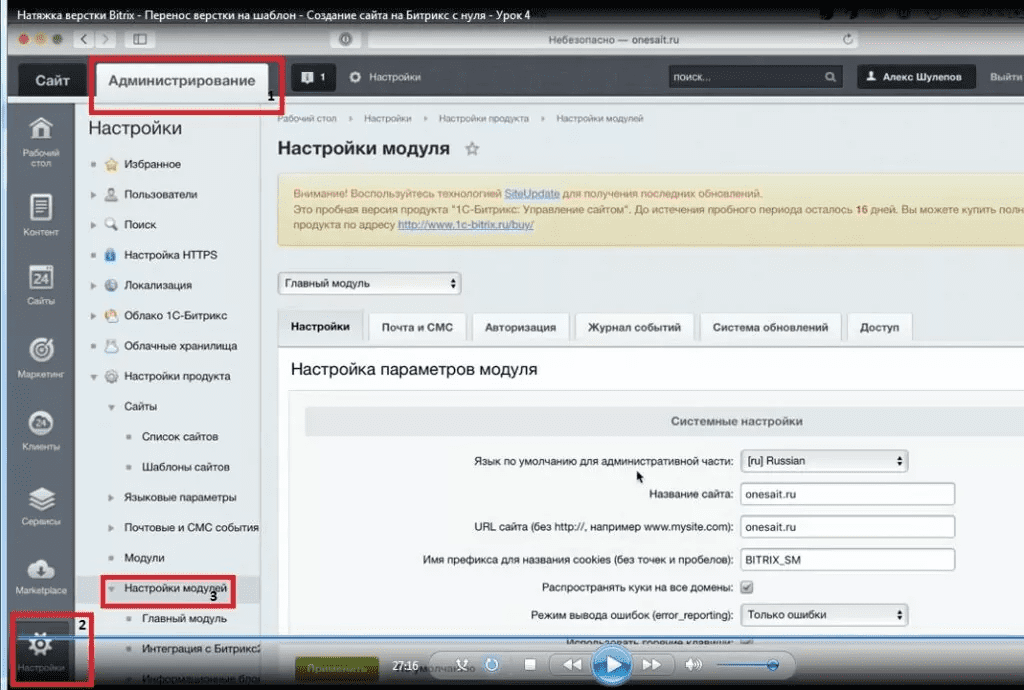This screenshot has height=690, width=1024.
Task: Open the Главный модуль module dropdown
Action: pos(370,283)
